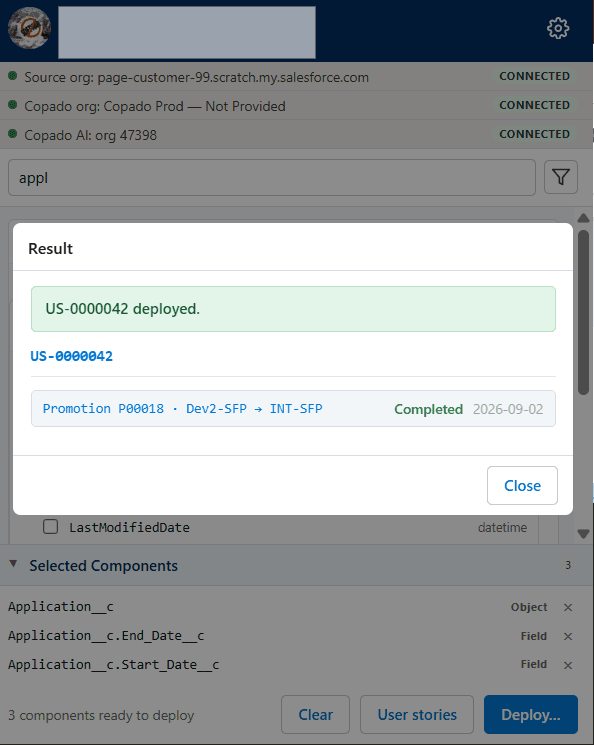Click the search field containing appl
594x745 pixels.
(272, 178)
